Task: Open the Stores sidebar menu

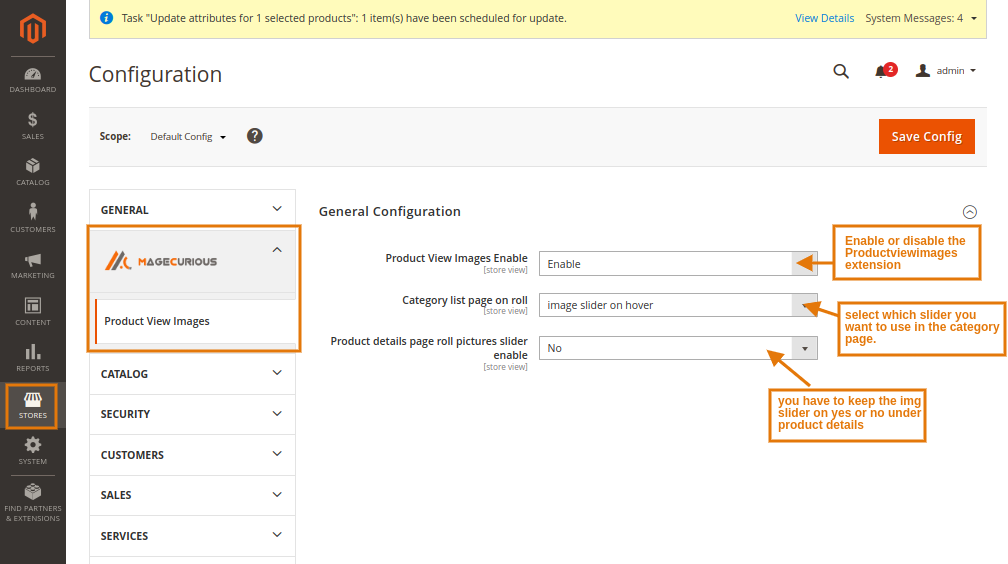Action: pos(32,406)
